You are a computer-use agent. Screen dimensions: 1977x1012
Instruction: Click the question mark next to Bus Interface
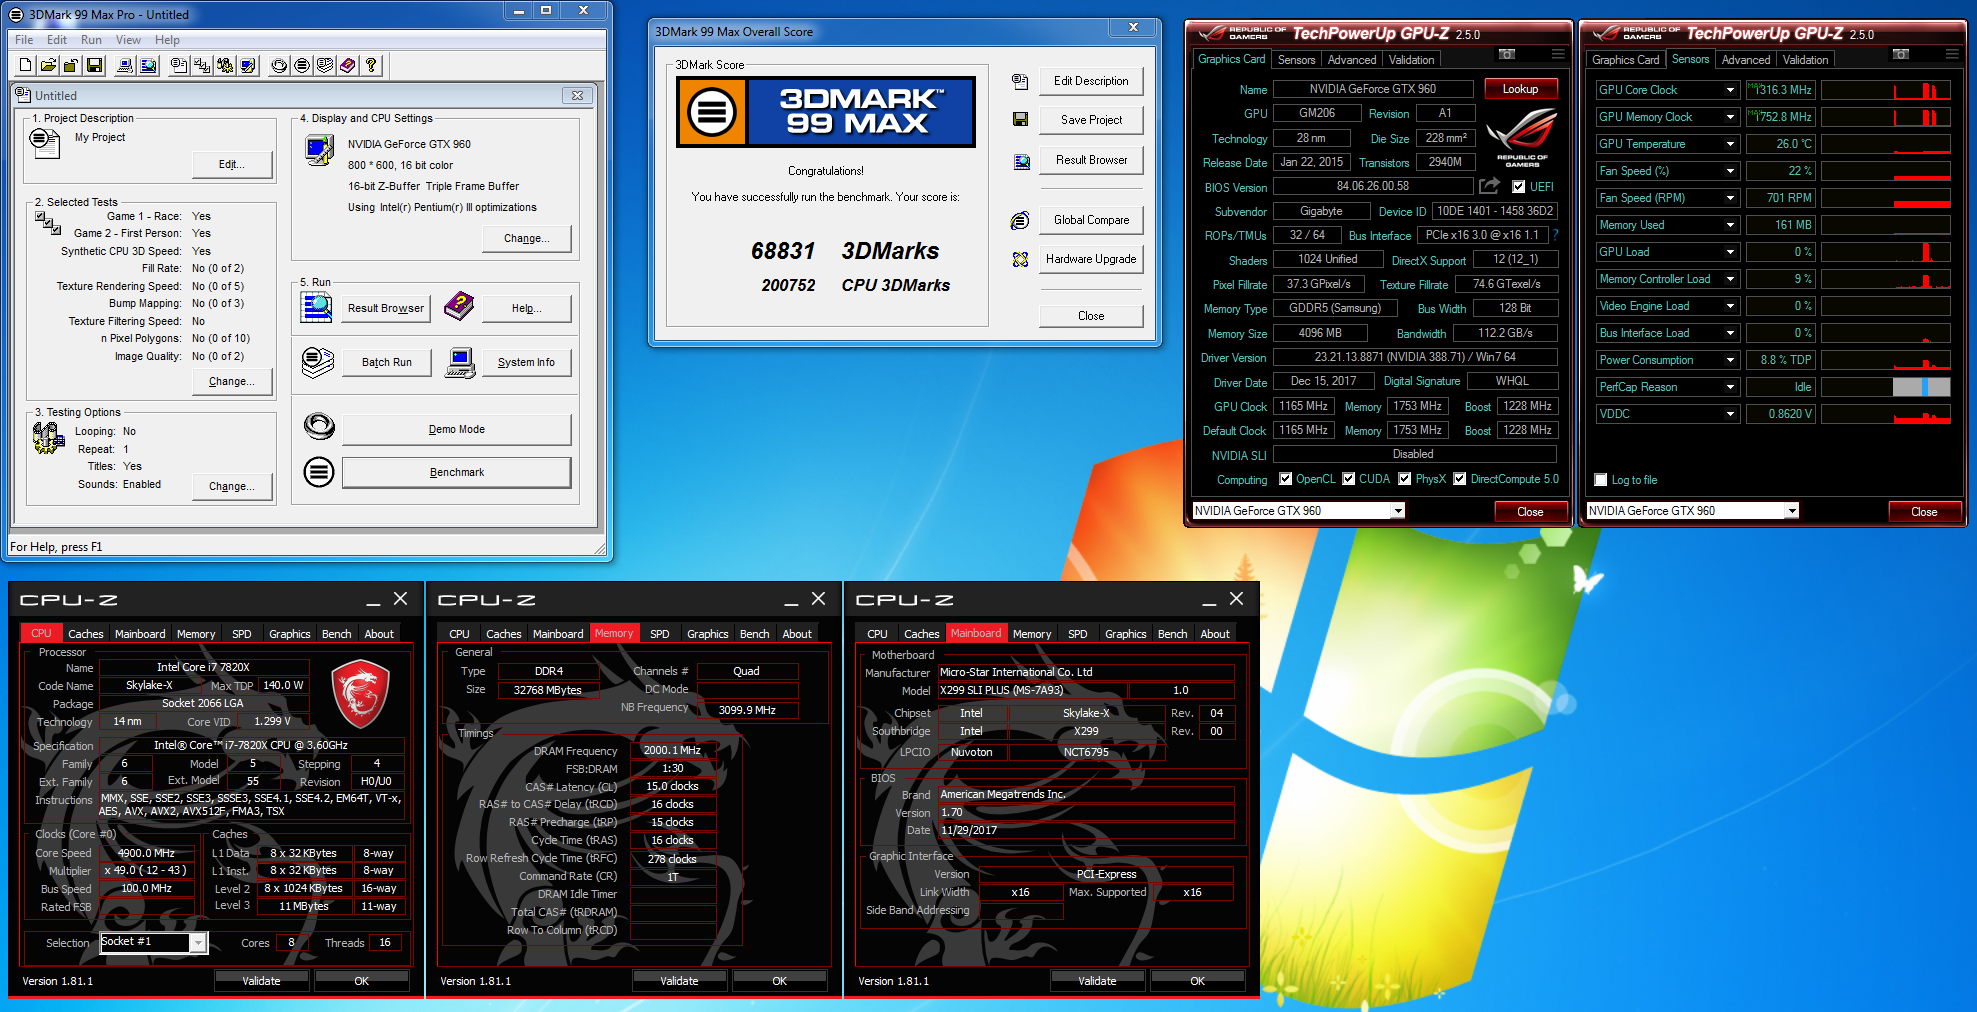(x=1555, y=235)
